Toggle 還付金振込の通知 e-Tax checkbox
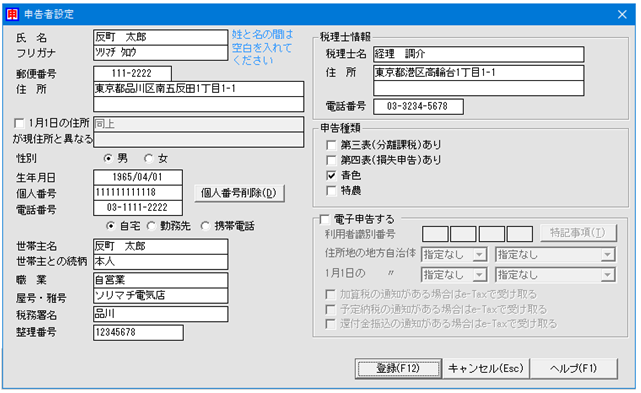641x393 pixels. pyautogui.click(x=330, y=324)
